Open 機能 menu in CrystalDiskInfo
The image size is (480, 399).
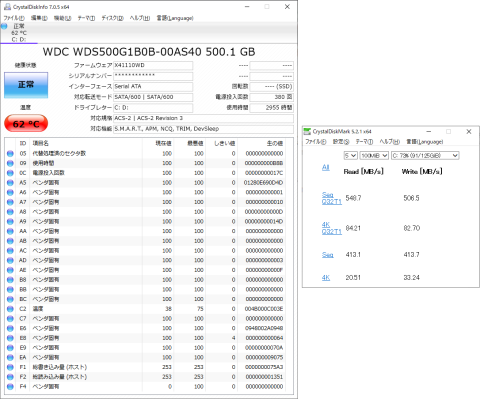coord(63,18)
